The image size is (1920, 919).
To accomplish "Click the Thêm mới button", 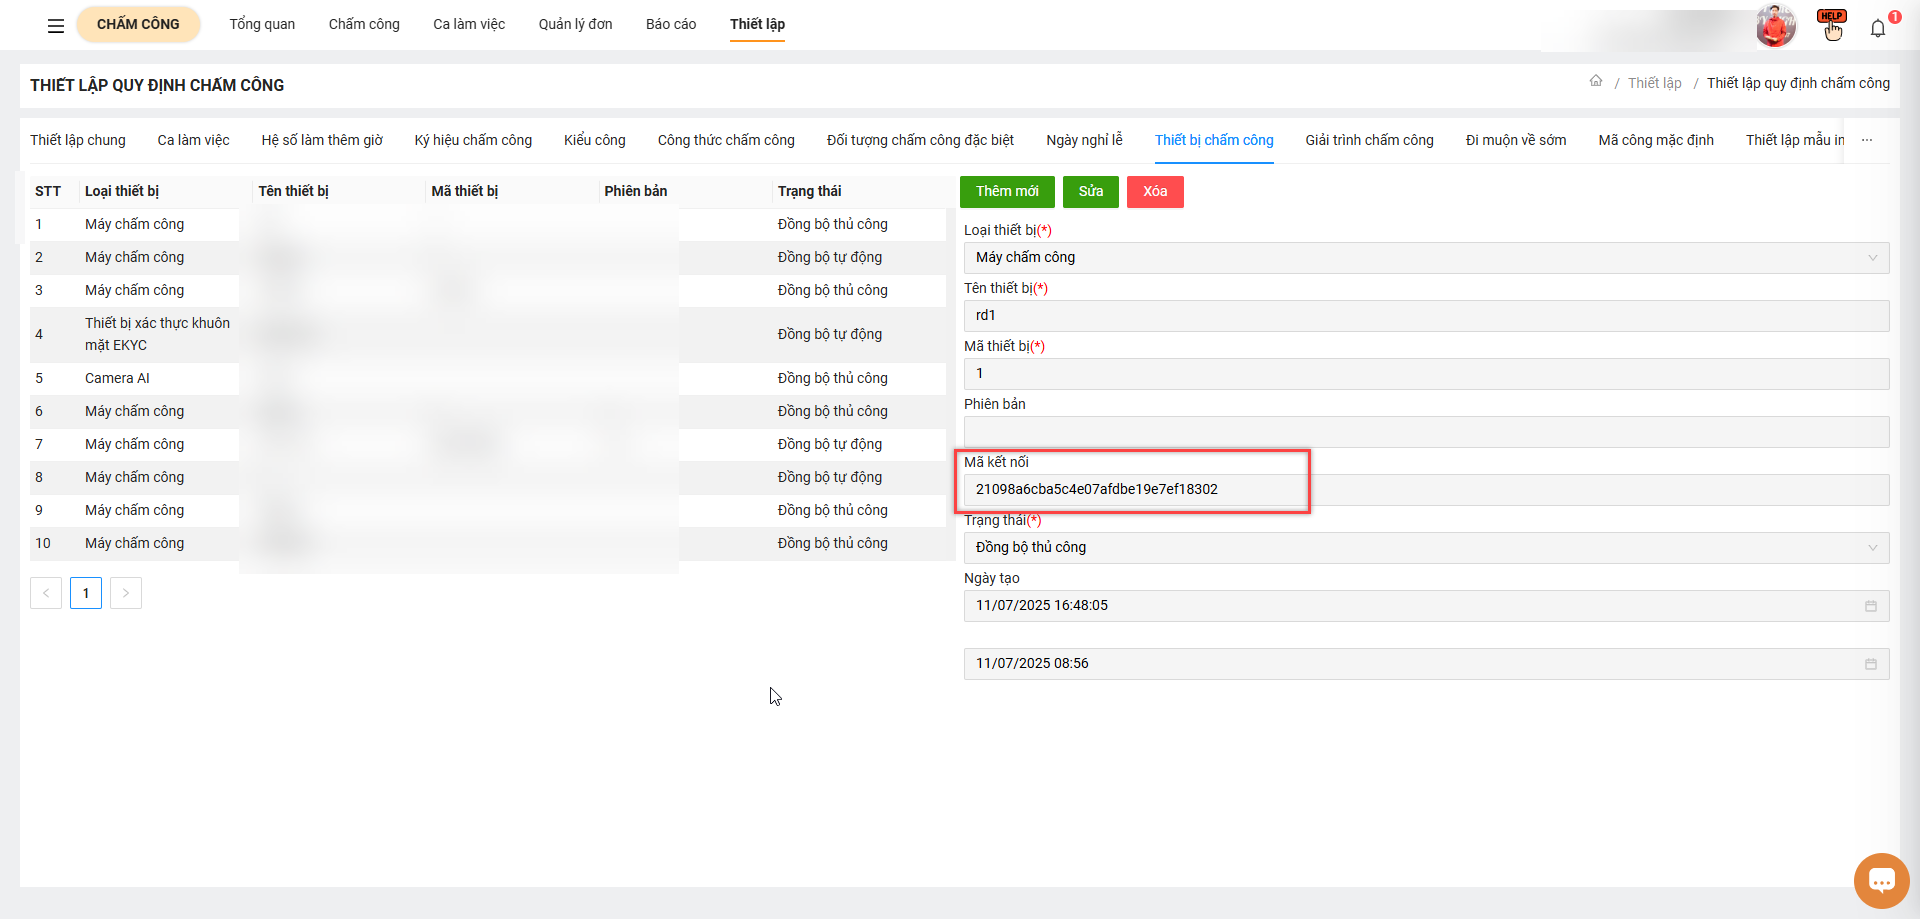I will pos(1007,192).
